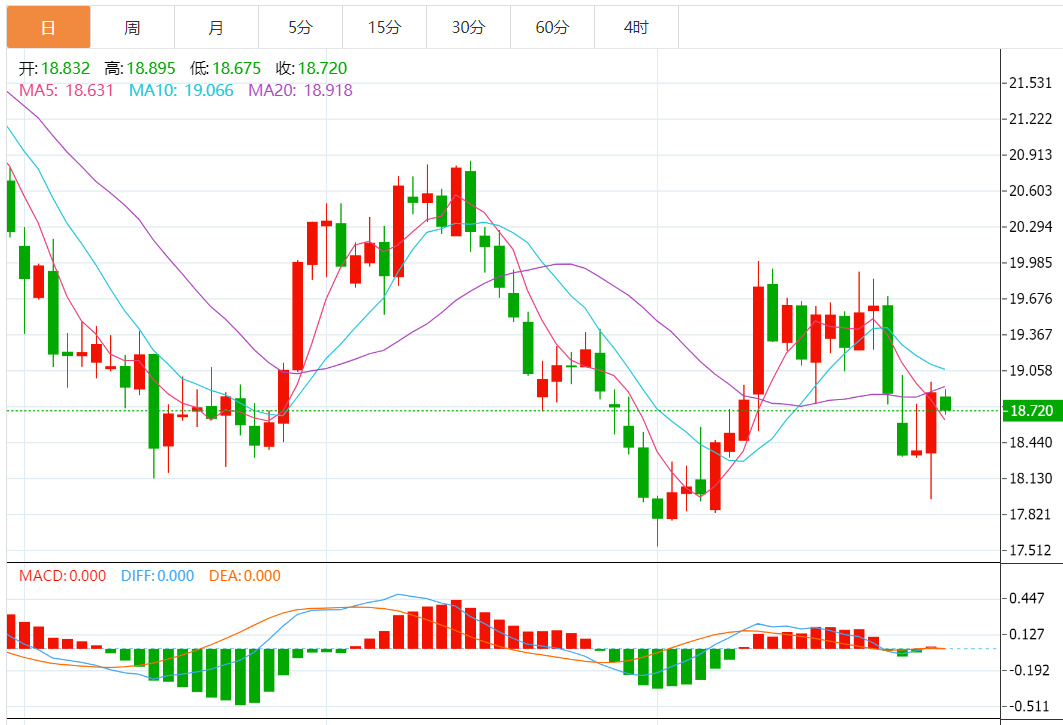The image size is (1063, 725).
Task: Select the 日 daily chart tab
Action: pyautogui.click(x=48, y=27)
